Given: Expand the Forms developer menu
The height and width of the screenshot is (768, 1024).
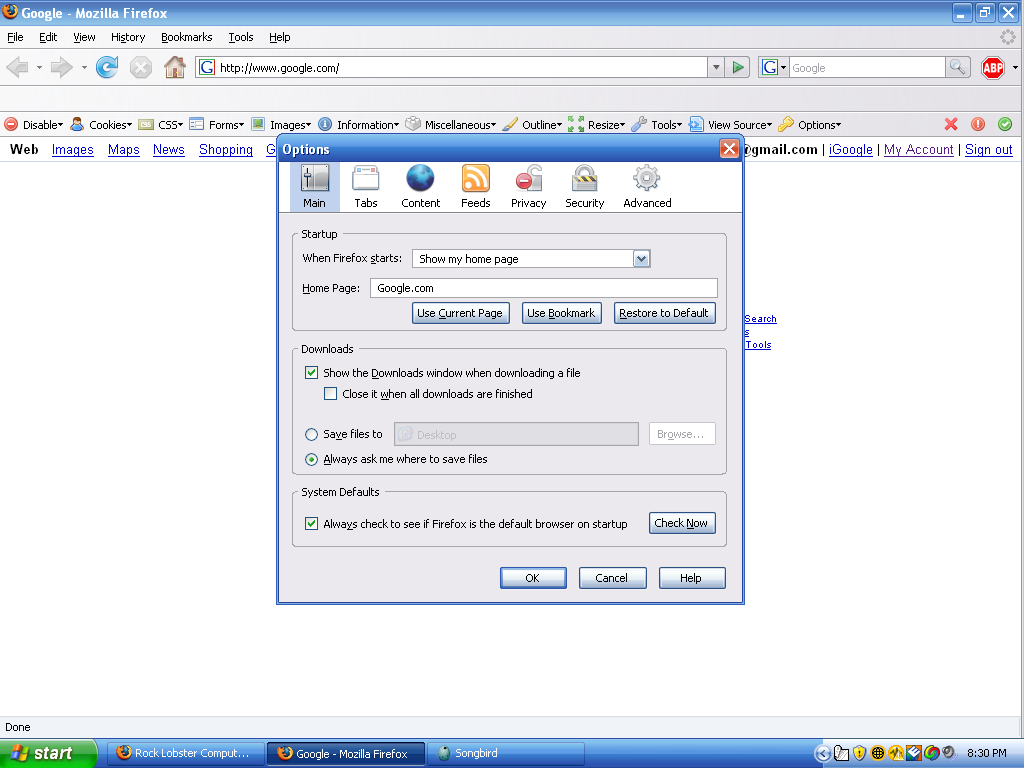Looking at the screenshot, I should pyautogui.click(x=217, y=125).
